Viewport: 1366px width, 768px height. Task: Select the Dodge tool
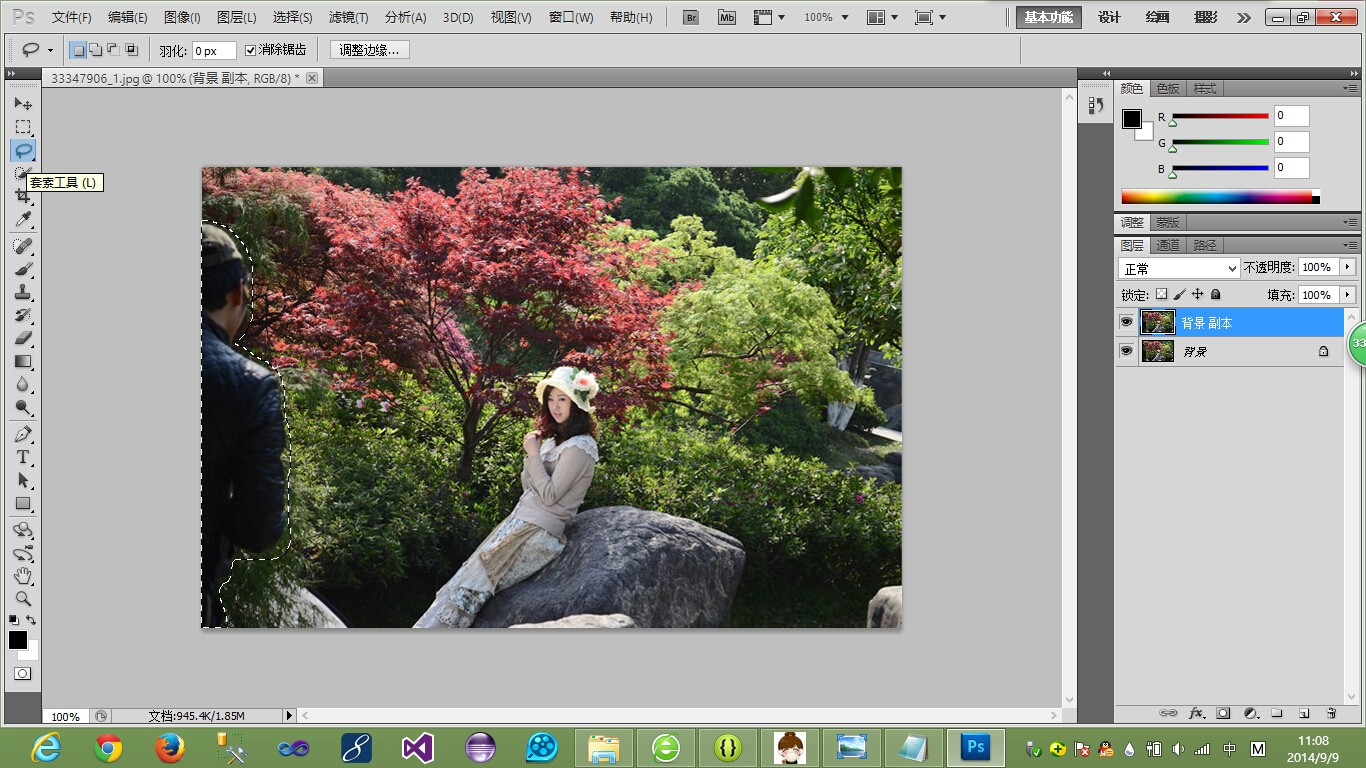pos(23,407)
